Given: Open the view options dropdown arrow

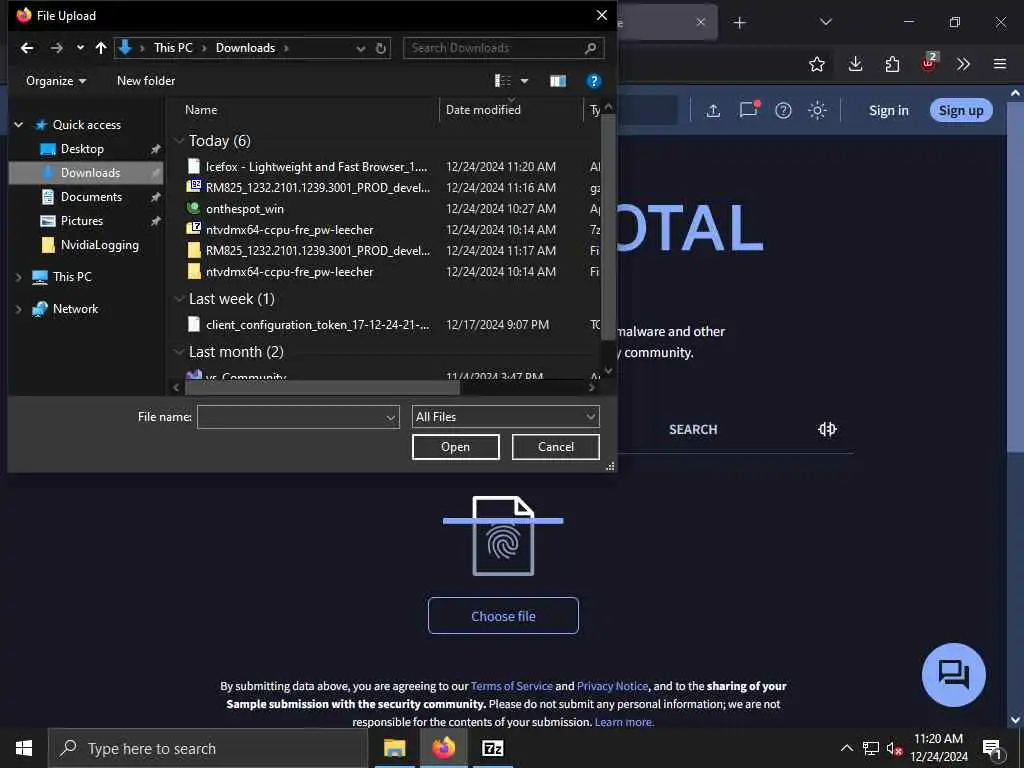Looking at the screenshot, I should coord(524,81).
